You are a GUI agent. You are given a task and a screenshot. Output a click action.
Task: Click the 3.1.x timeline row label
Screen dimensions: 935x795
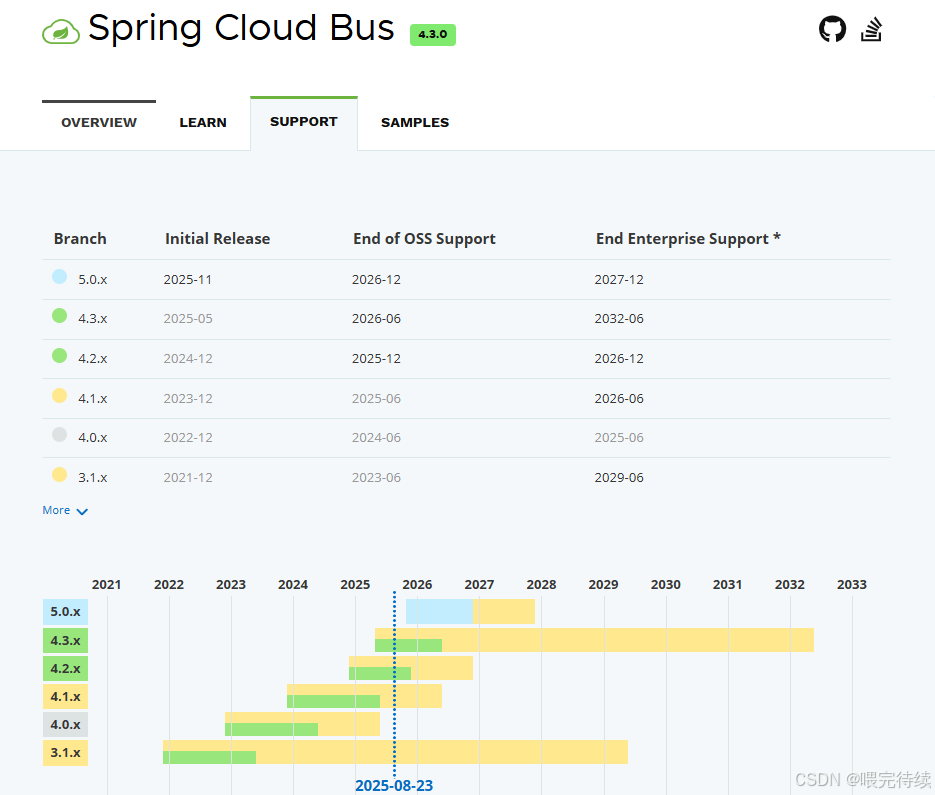tap(66, 753)
